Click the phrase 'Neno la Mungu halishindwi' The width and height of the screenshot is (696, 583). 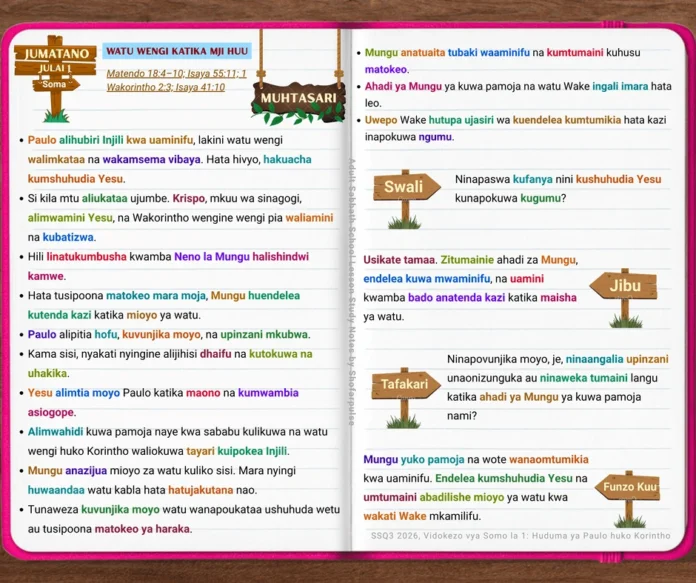coord(241,257)
